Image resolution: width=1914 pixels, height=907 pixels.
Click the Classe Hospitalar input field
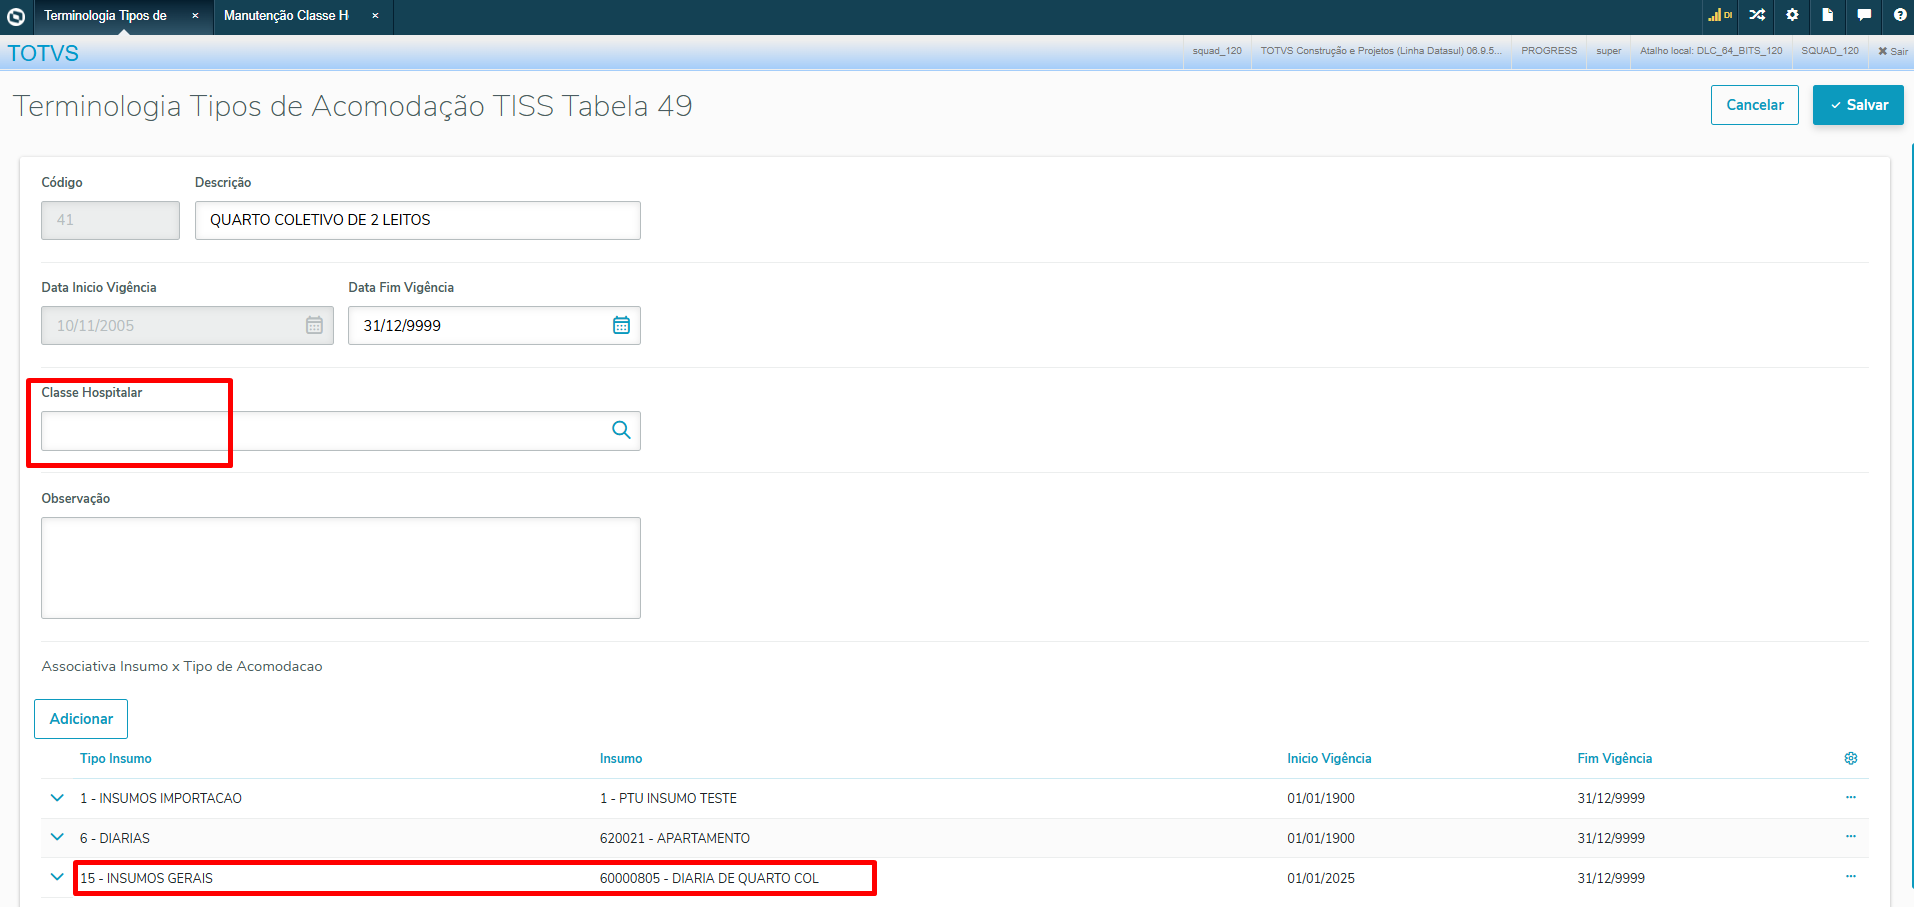[x=341, y=431]
